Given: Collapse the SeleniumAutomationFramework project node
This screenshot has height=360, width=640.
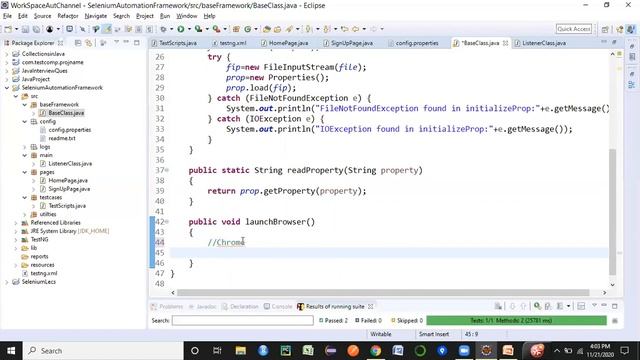Looking at the screenshot, I should pyautogui.click(x=7, y=88).
